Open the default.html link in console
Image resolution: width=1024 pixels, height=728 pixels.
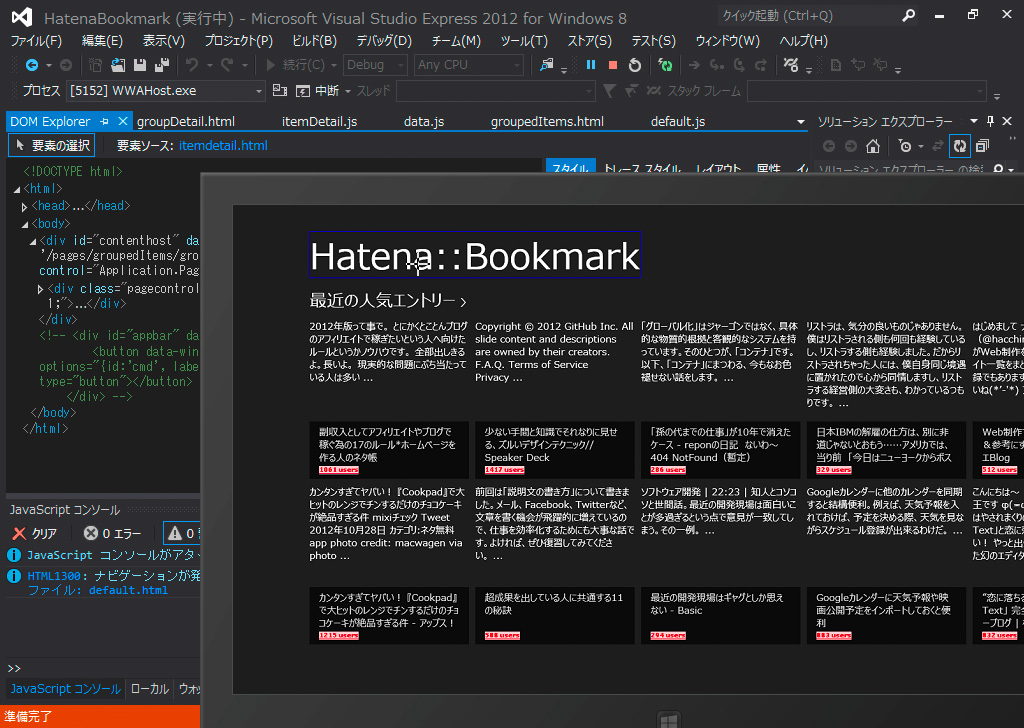tap(128, 590)
